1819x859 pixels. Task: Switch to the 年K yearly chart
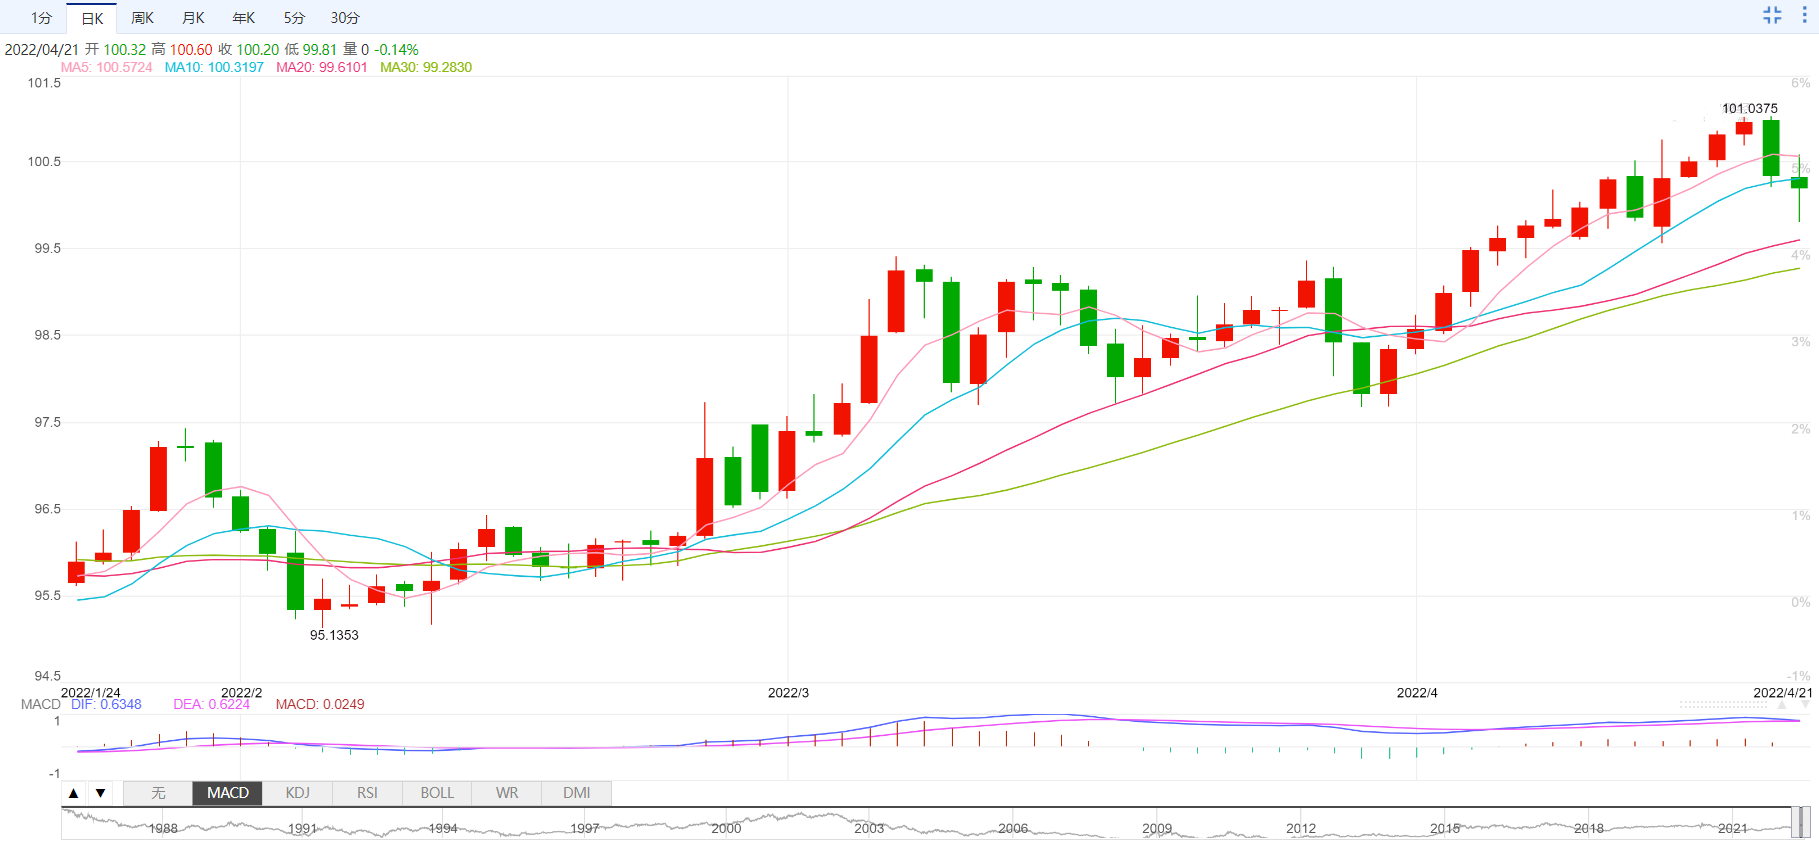[x=243, y=18]
